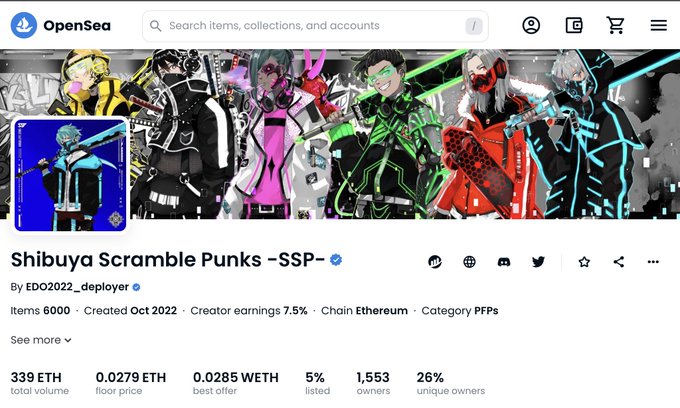680x408 pixels.
Task: Visit the collection website globe icon
Action: pyautogui.click(x=469, y=261)
